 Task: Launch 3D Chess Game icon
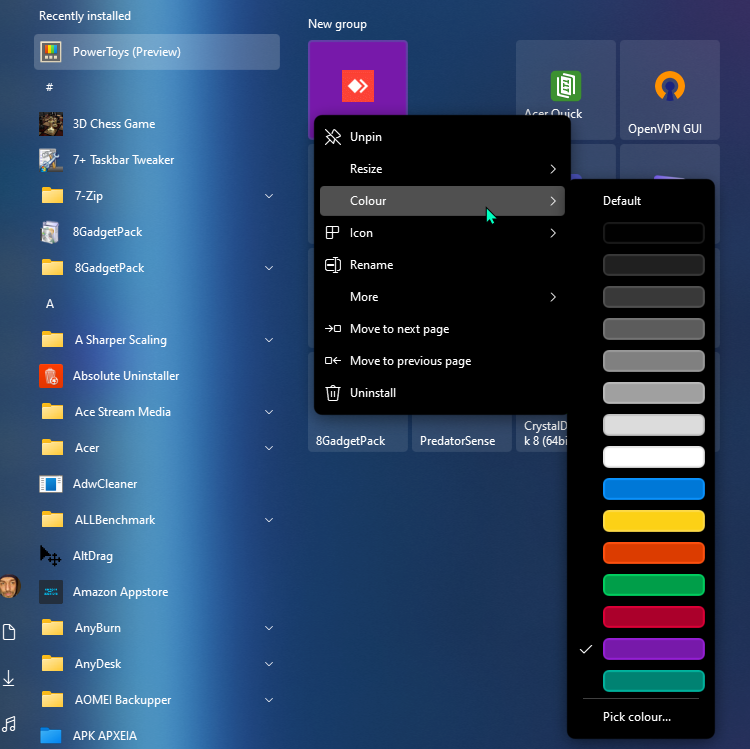click(51, 124)
